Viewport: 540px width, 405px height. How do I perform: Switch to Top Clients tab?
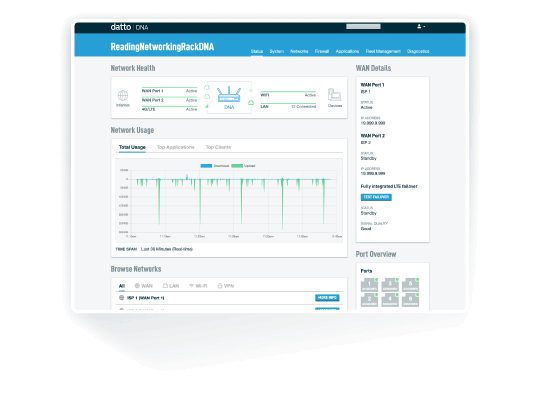(218, 147)
